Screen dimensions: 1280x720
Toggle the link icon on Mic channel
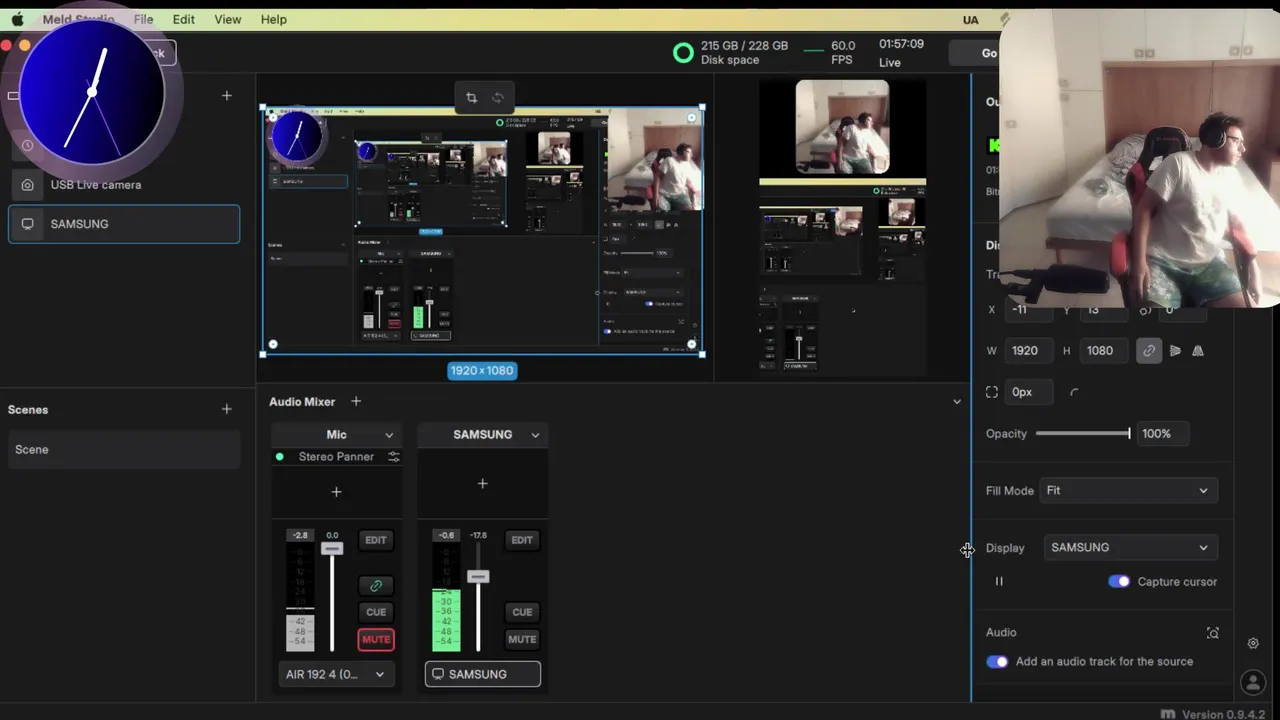pyautogui.click(x=376, y=586)
